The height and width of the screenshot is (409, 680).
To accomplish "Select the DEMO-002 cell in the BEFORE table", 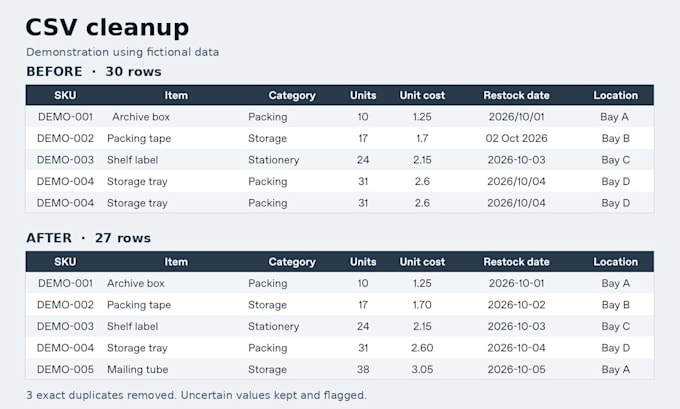I will (x=65, y=138).
